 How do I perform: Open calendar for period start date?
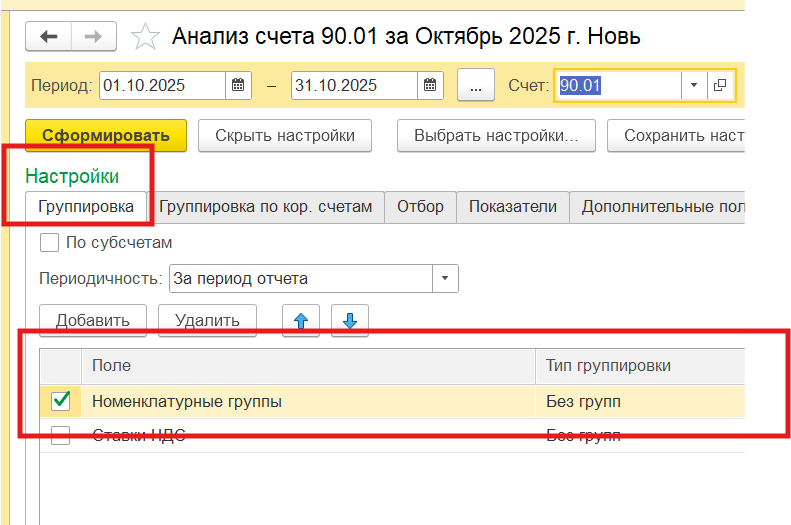238,85
